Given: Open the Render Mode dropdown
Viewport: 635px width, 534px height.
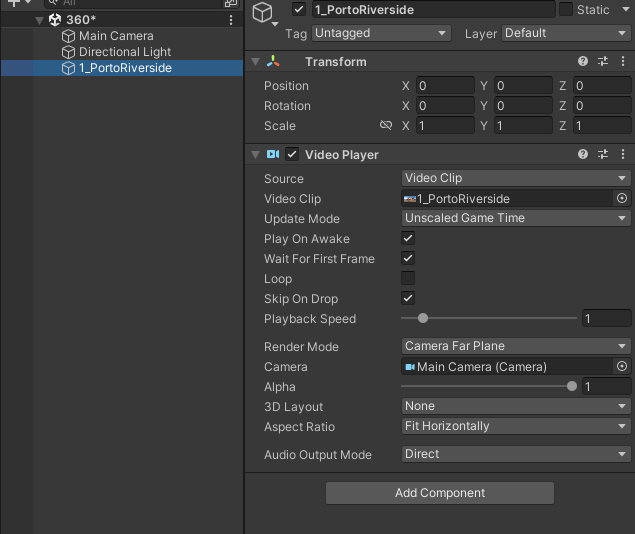Looking at the screenshot, I should point(515,346).
